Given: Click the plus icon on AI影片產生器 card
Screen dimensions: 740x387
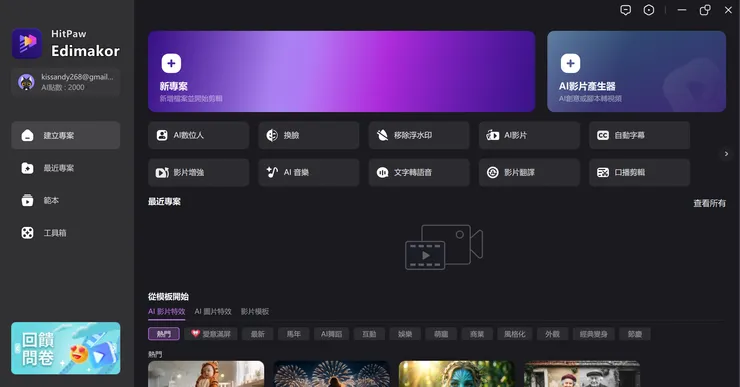Looking at the screenshot, I should pyautogui.click(x=571, y=63).
